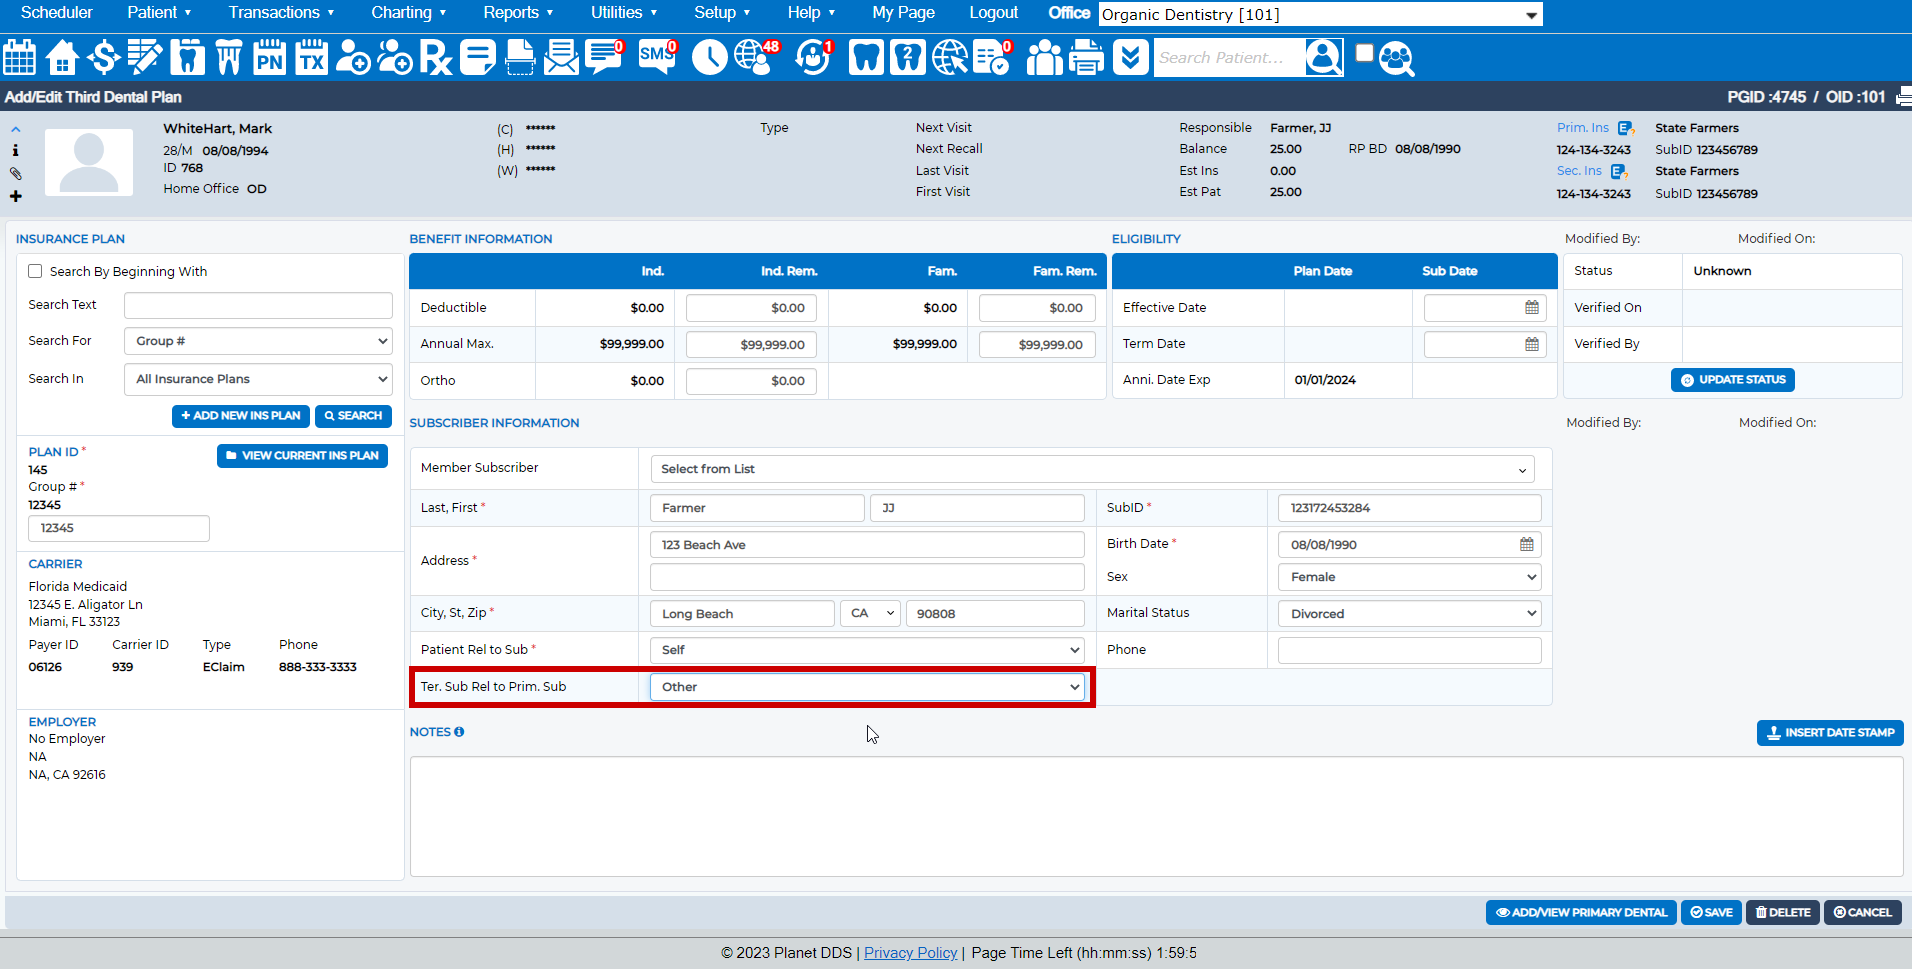The image size is (1912, 969).
Task: Open the Charting menu
Action: [408, 13]
